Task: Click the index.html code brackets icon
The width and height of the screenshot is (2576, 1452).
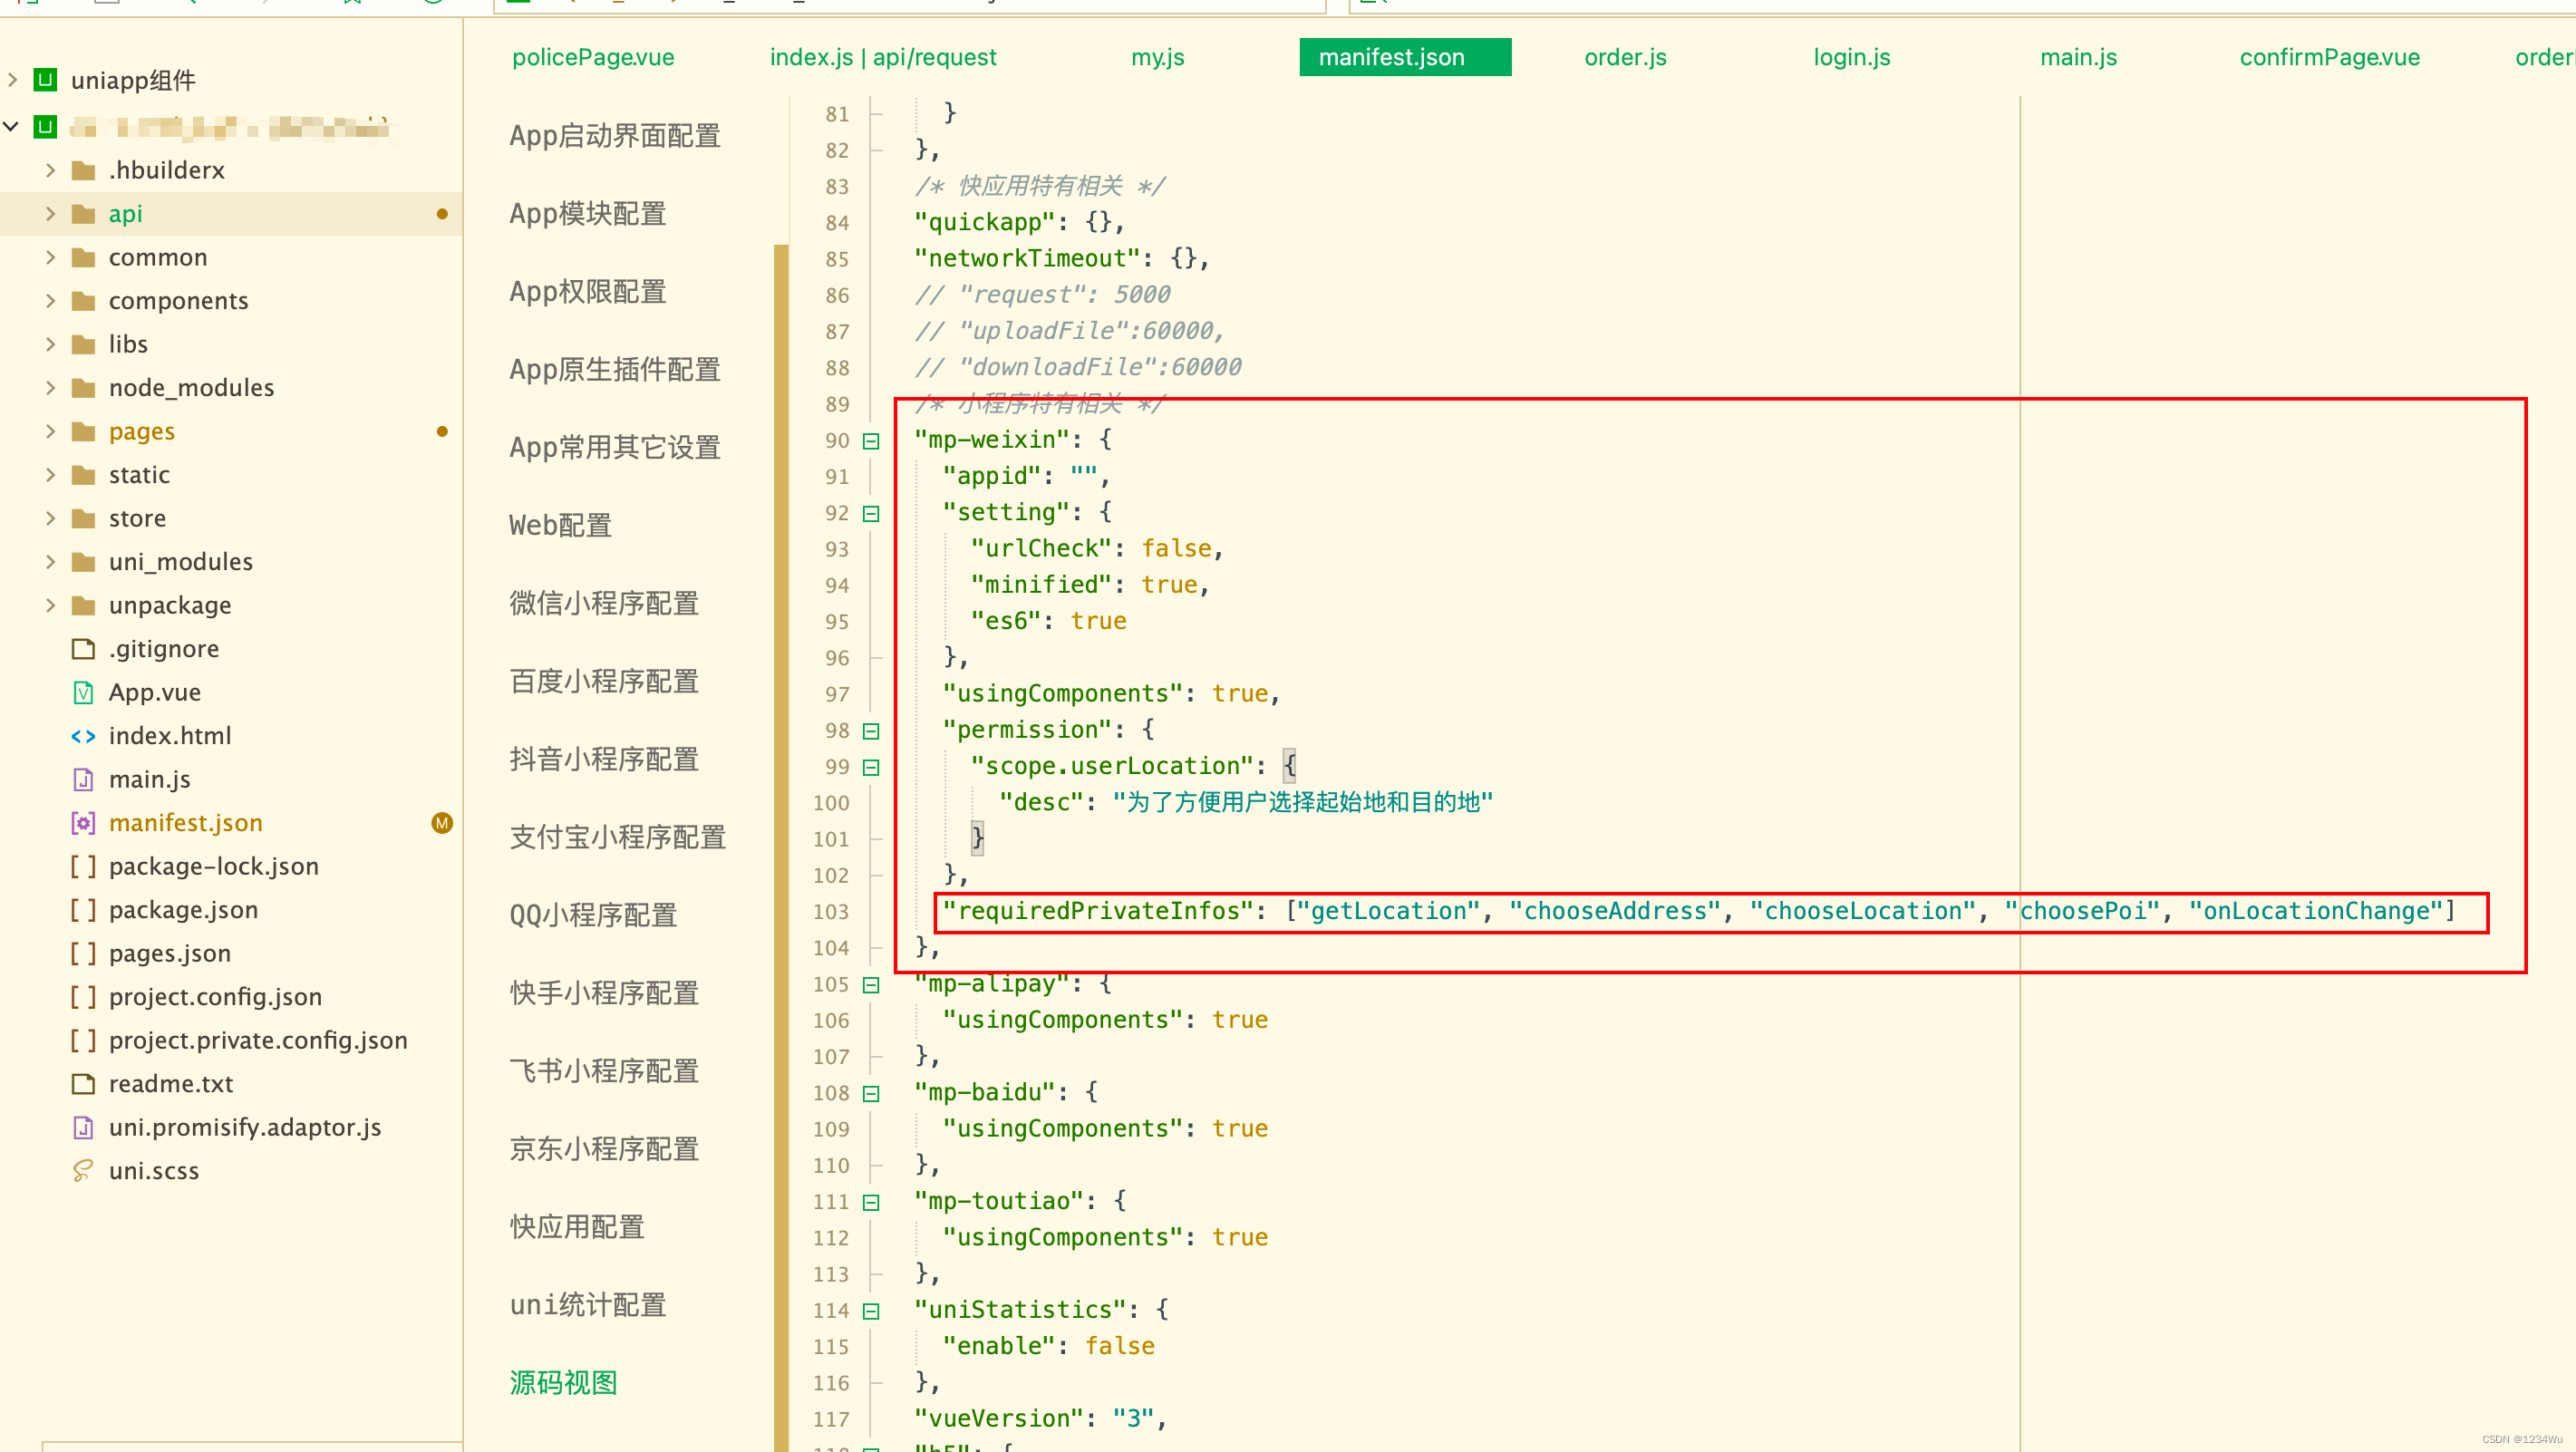Action: [83, 736]
